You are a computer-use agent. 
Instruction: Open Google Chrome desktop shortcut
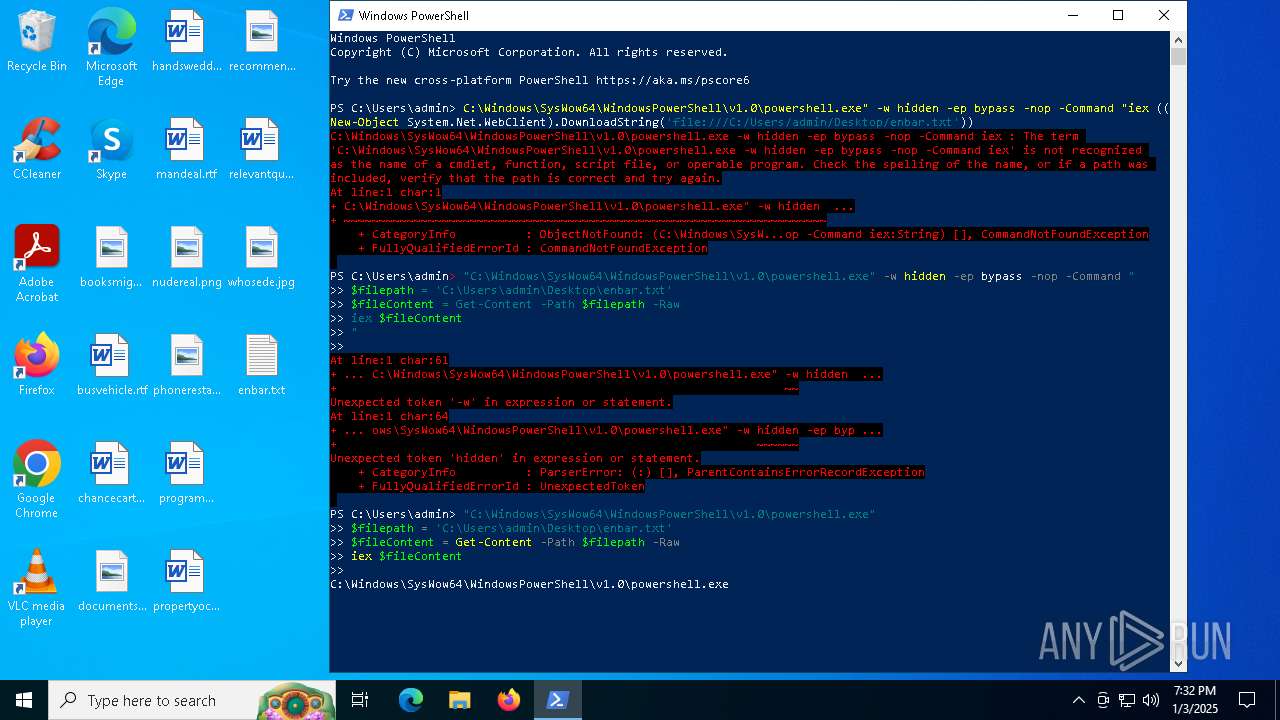point(37,480)
